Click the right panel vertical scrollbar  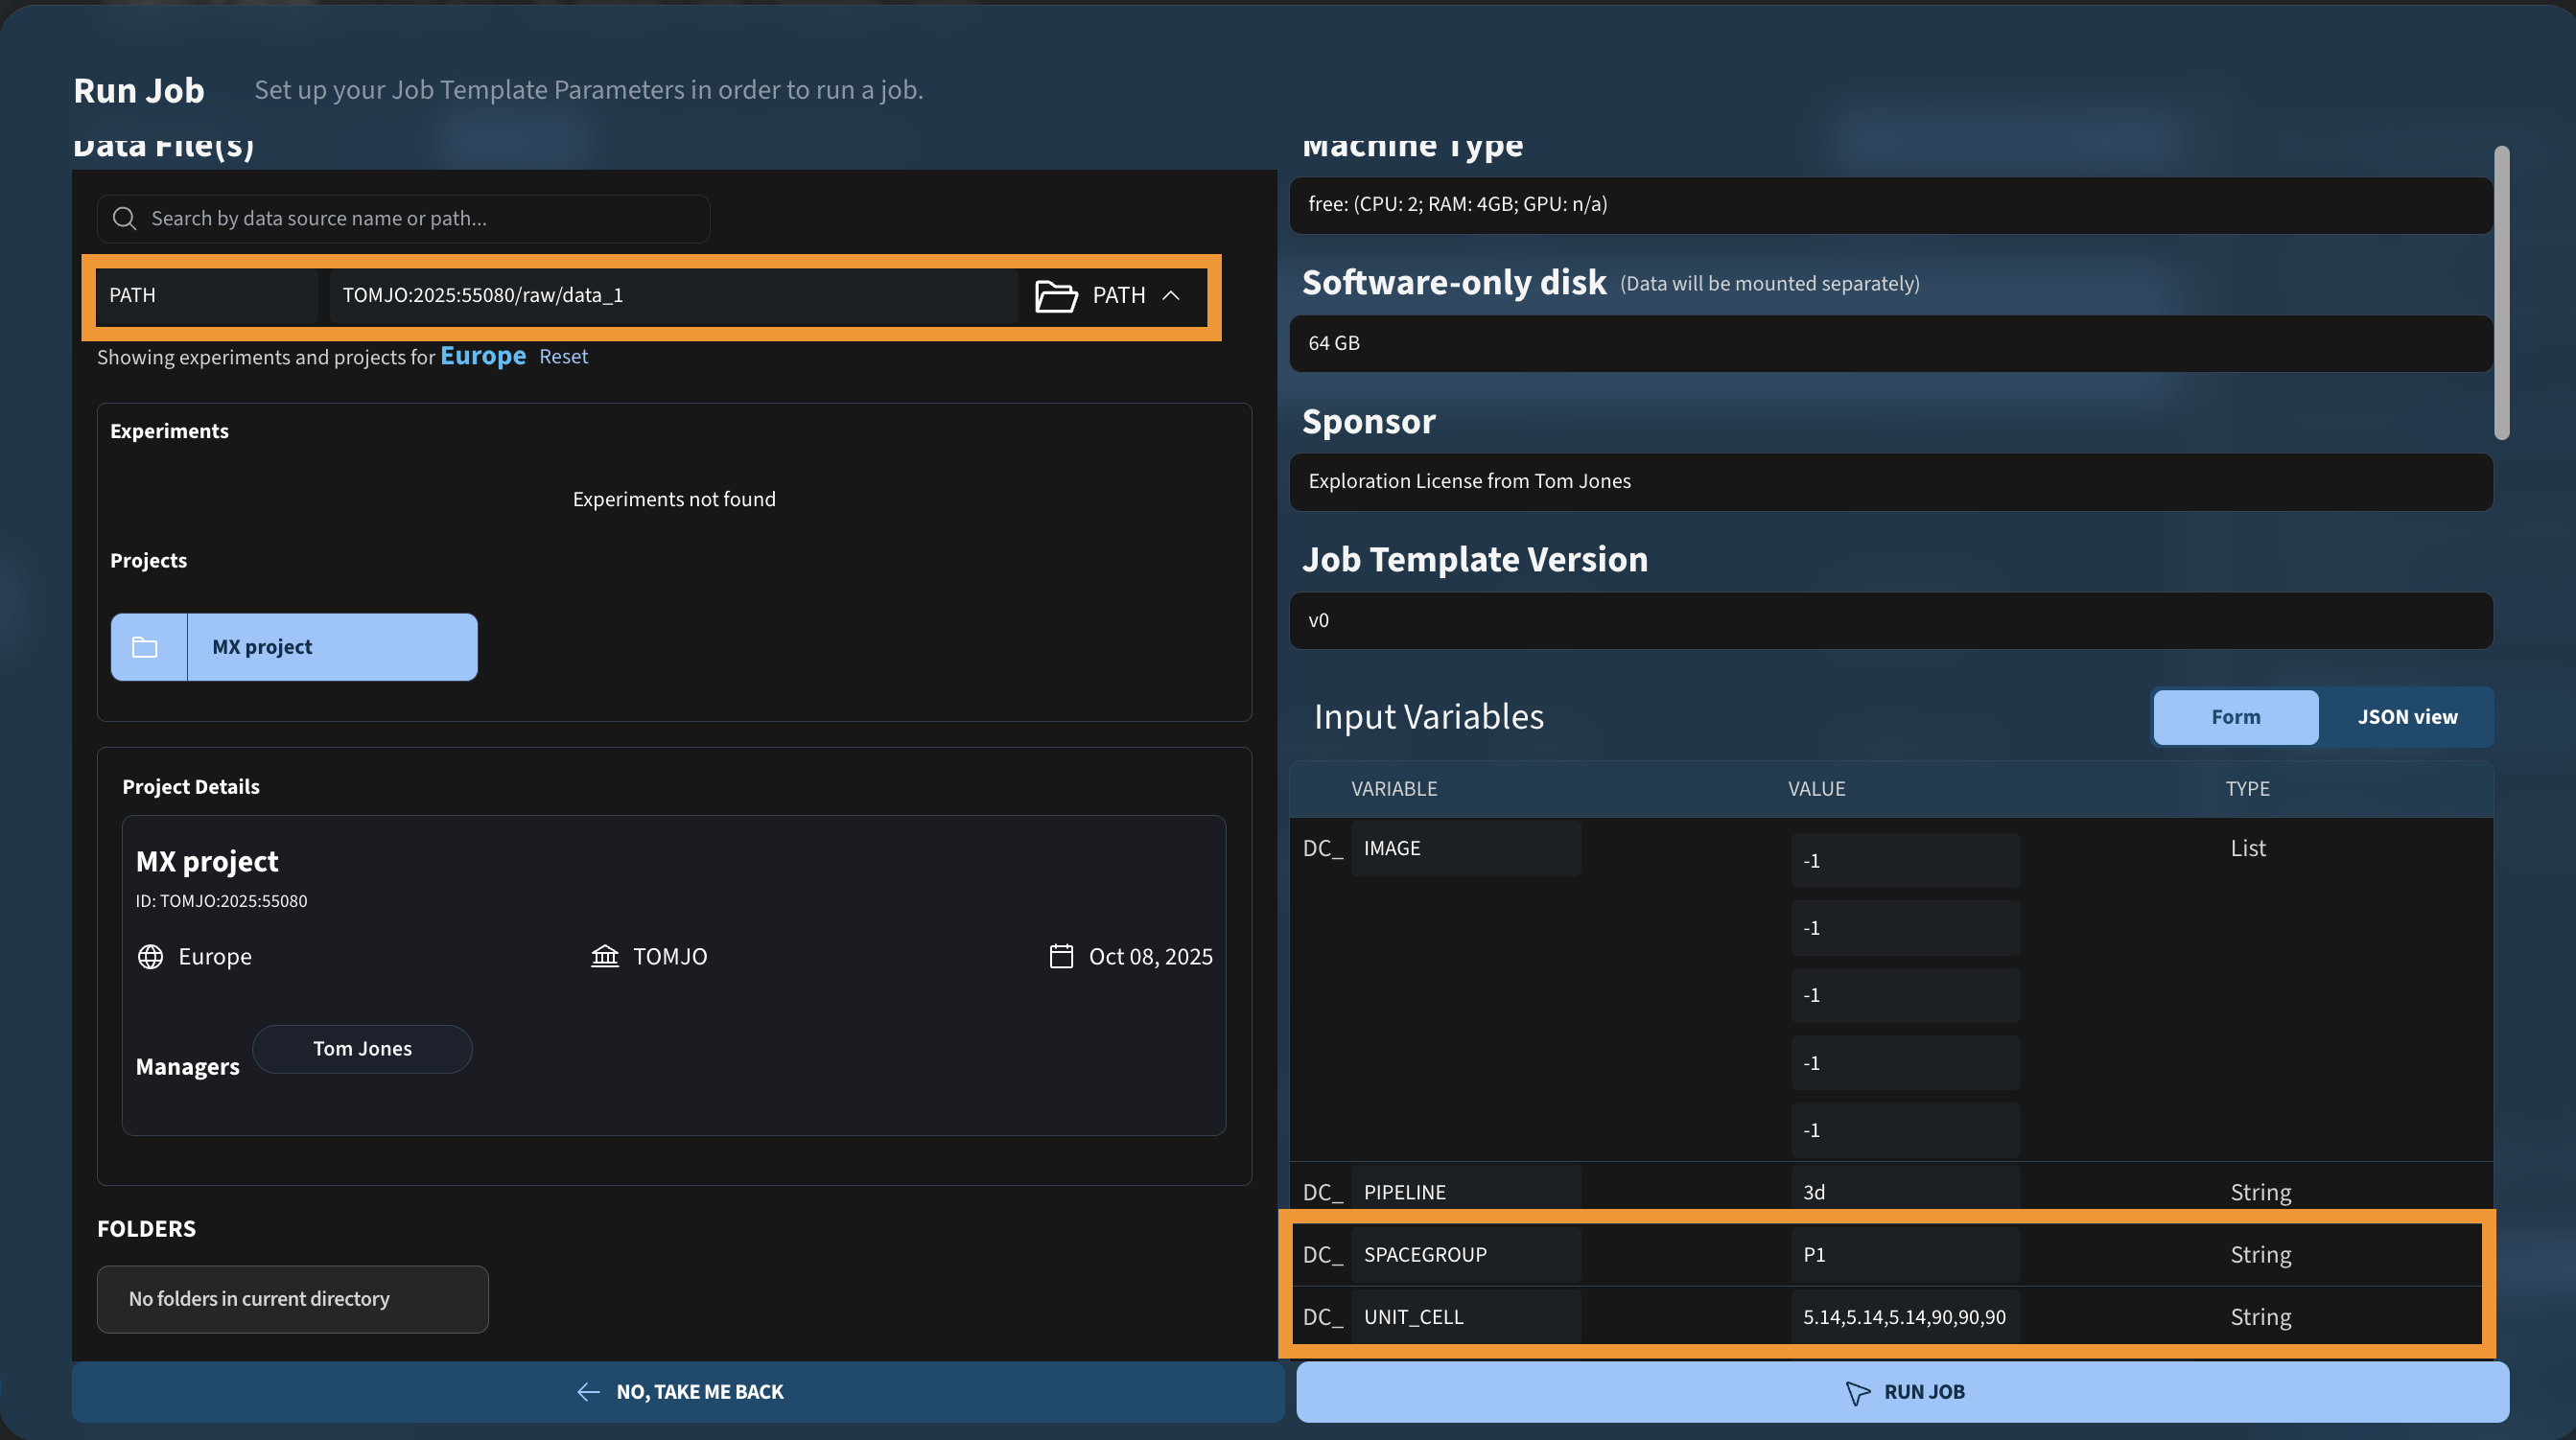[2501, 293]
